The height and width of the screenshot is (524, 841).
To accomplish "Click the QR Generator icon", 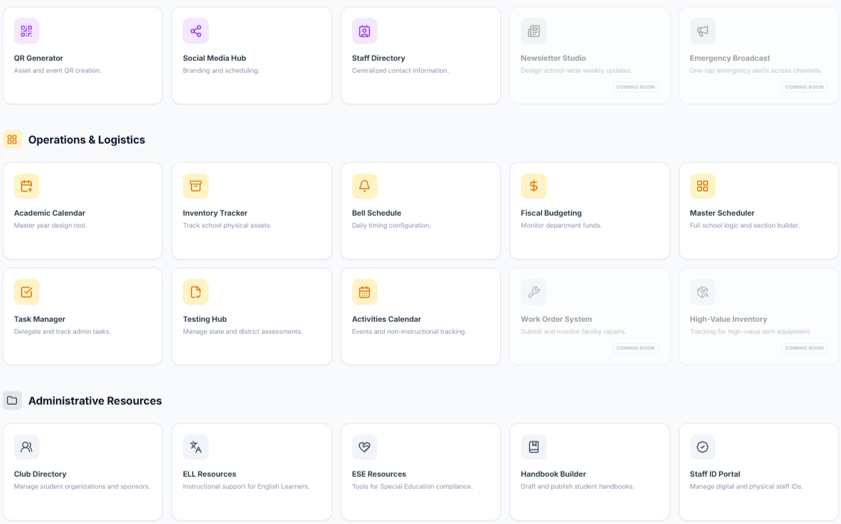I will coord(26,31).
